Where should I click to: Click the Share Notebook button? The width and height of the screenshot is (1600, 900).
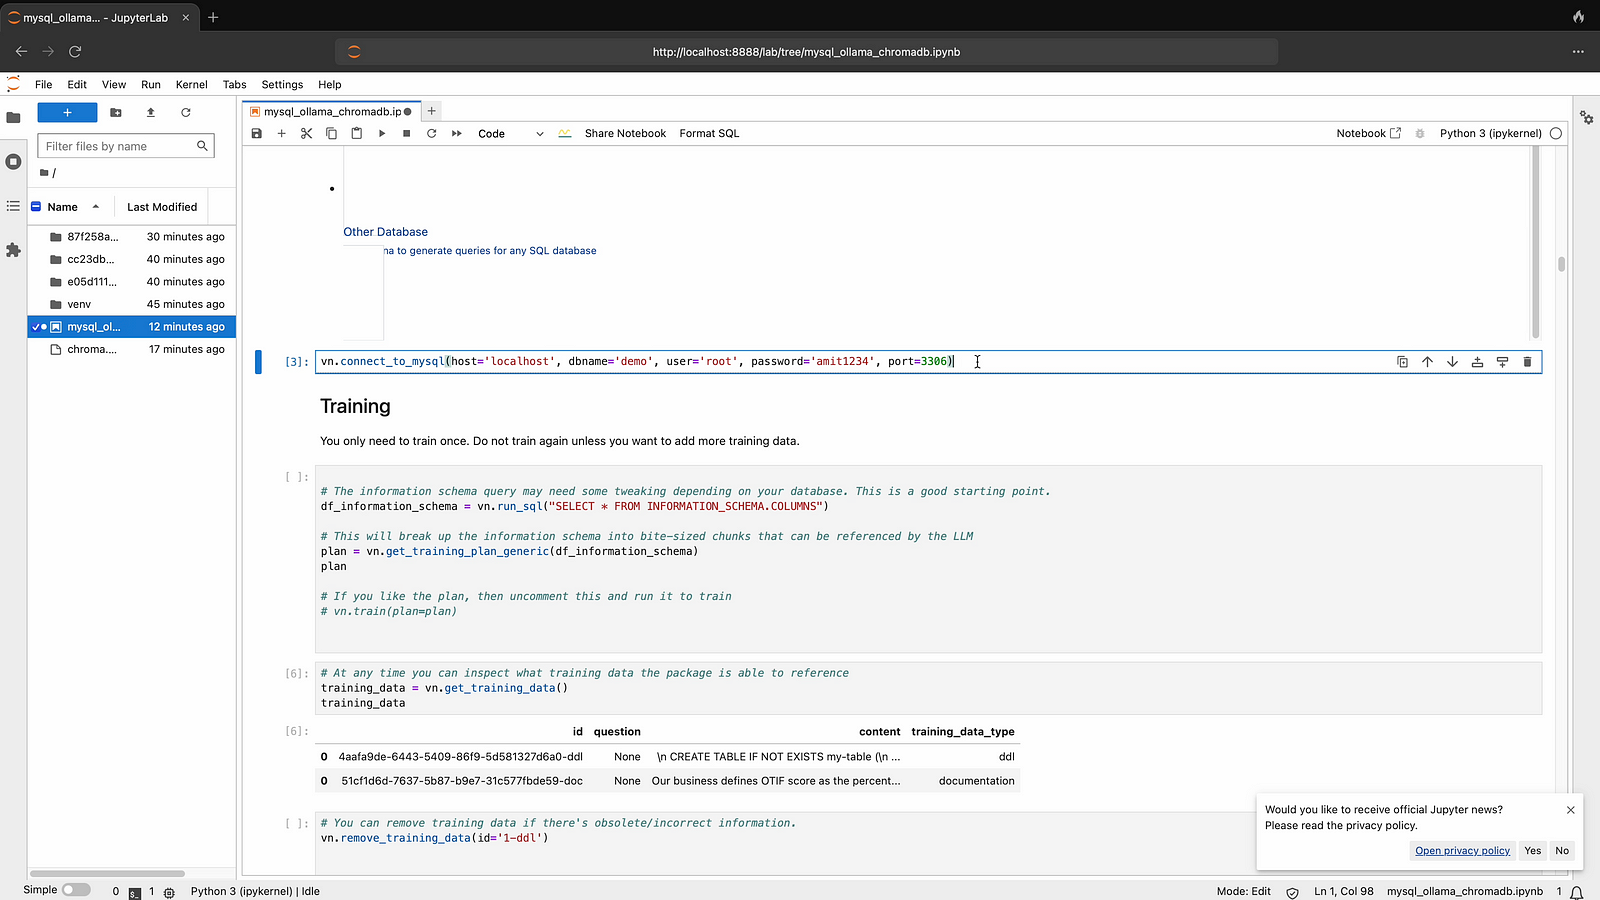pyautogui.click(x=625, y=133)
